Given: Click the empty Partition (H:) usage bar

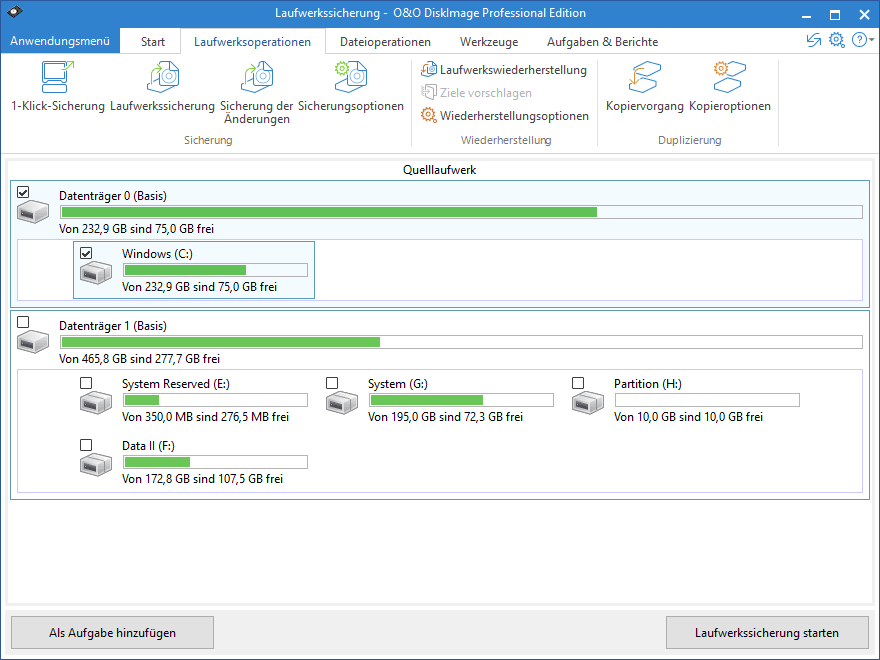Looking at the screenshot, I should coord(707,400).
